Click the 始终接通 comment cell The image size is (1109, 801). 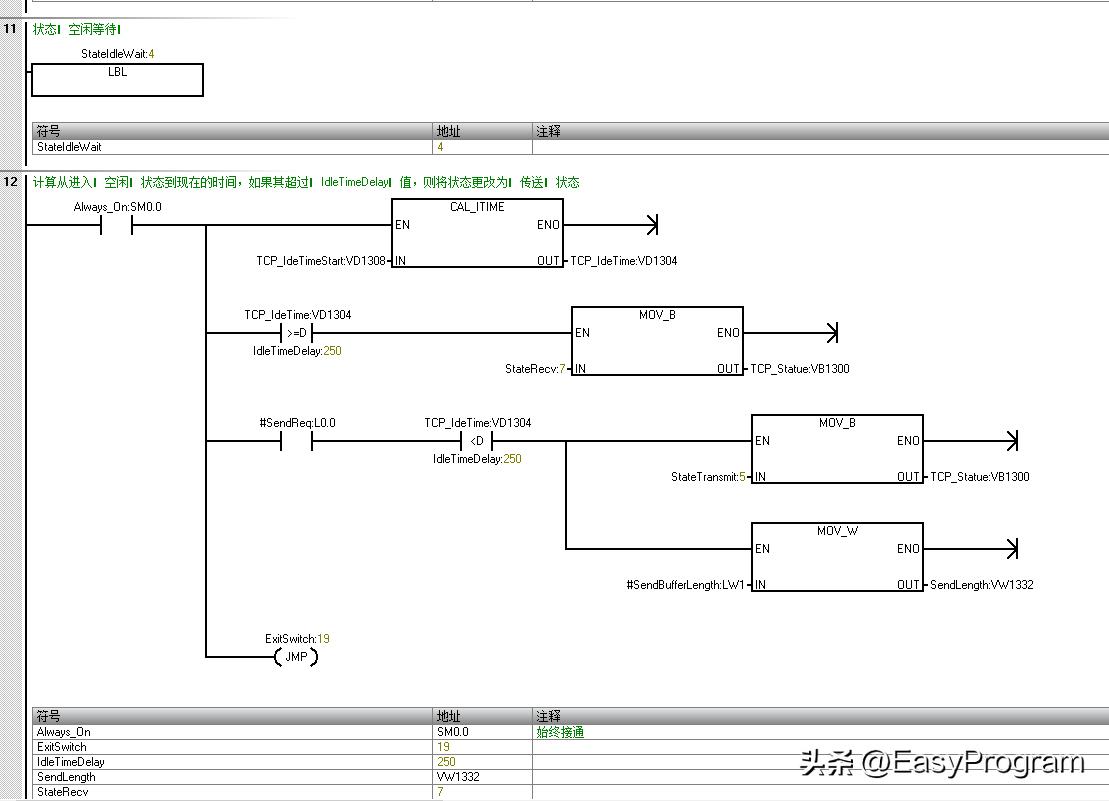tap(820, 732)
